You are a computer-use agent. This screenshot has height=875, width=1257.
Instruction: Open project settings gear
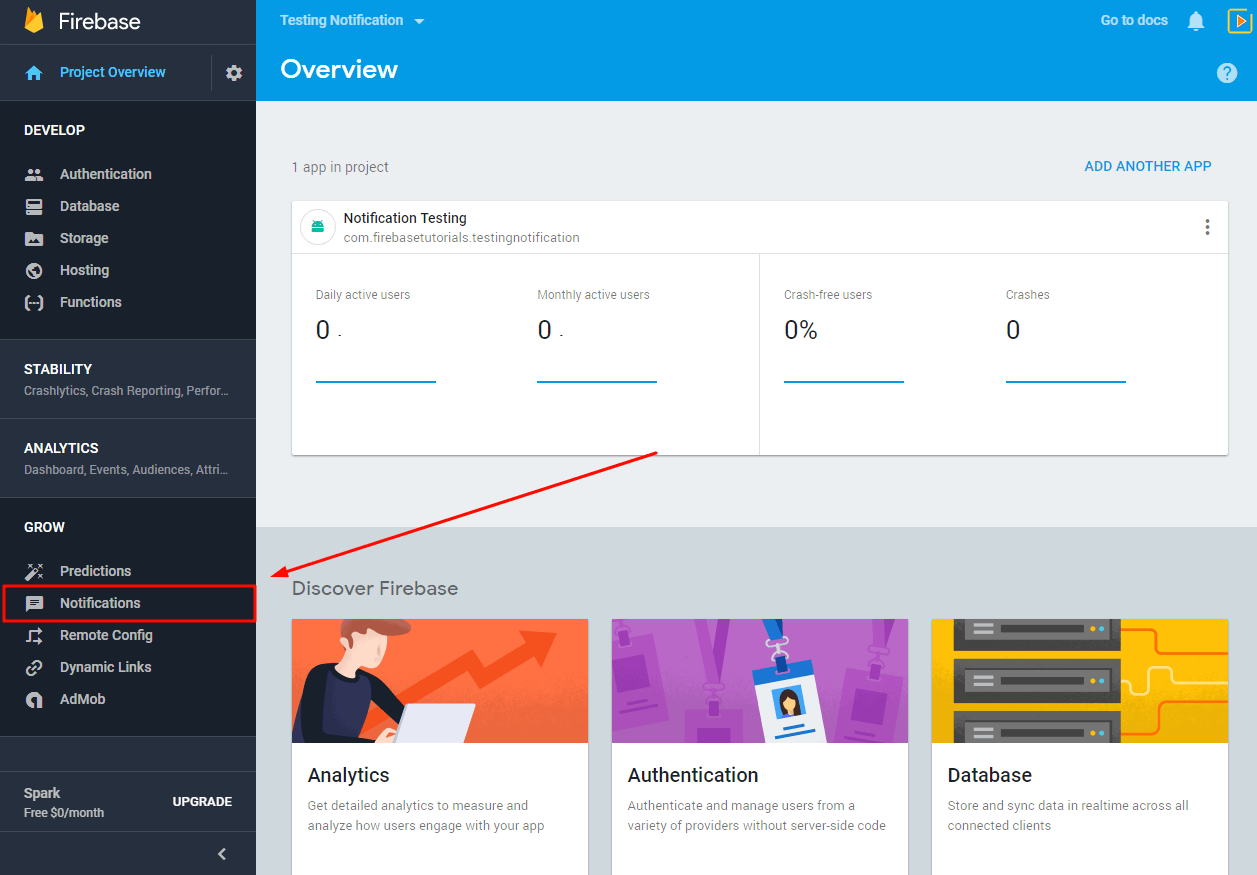click(x=233, y=72)
